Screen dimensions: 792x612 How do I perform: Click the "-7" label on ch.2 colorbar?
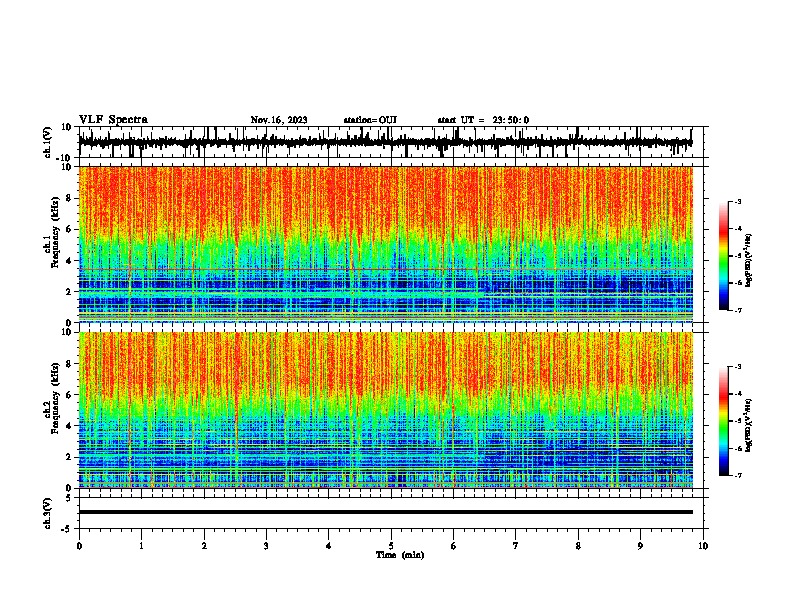pos(737,476)
